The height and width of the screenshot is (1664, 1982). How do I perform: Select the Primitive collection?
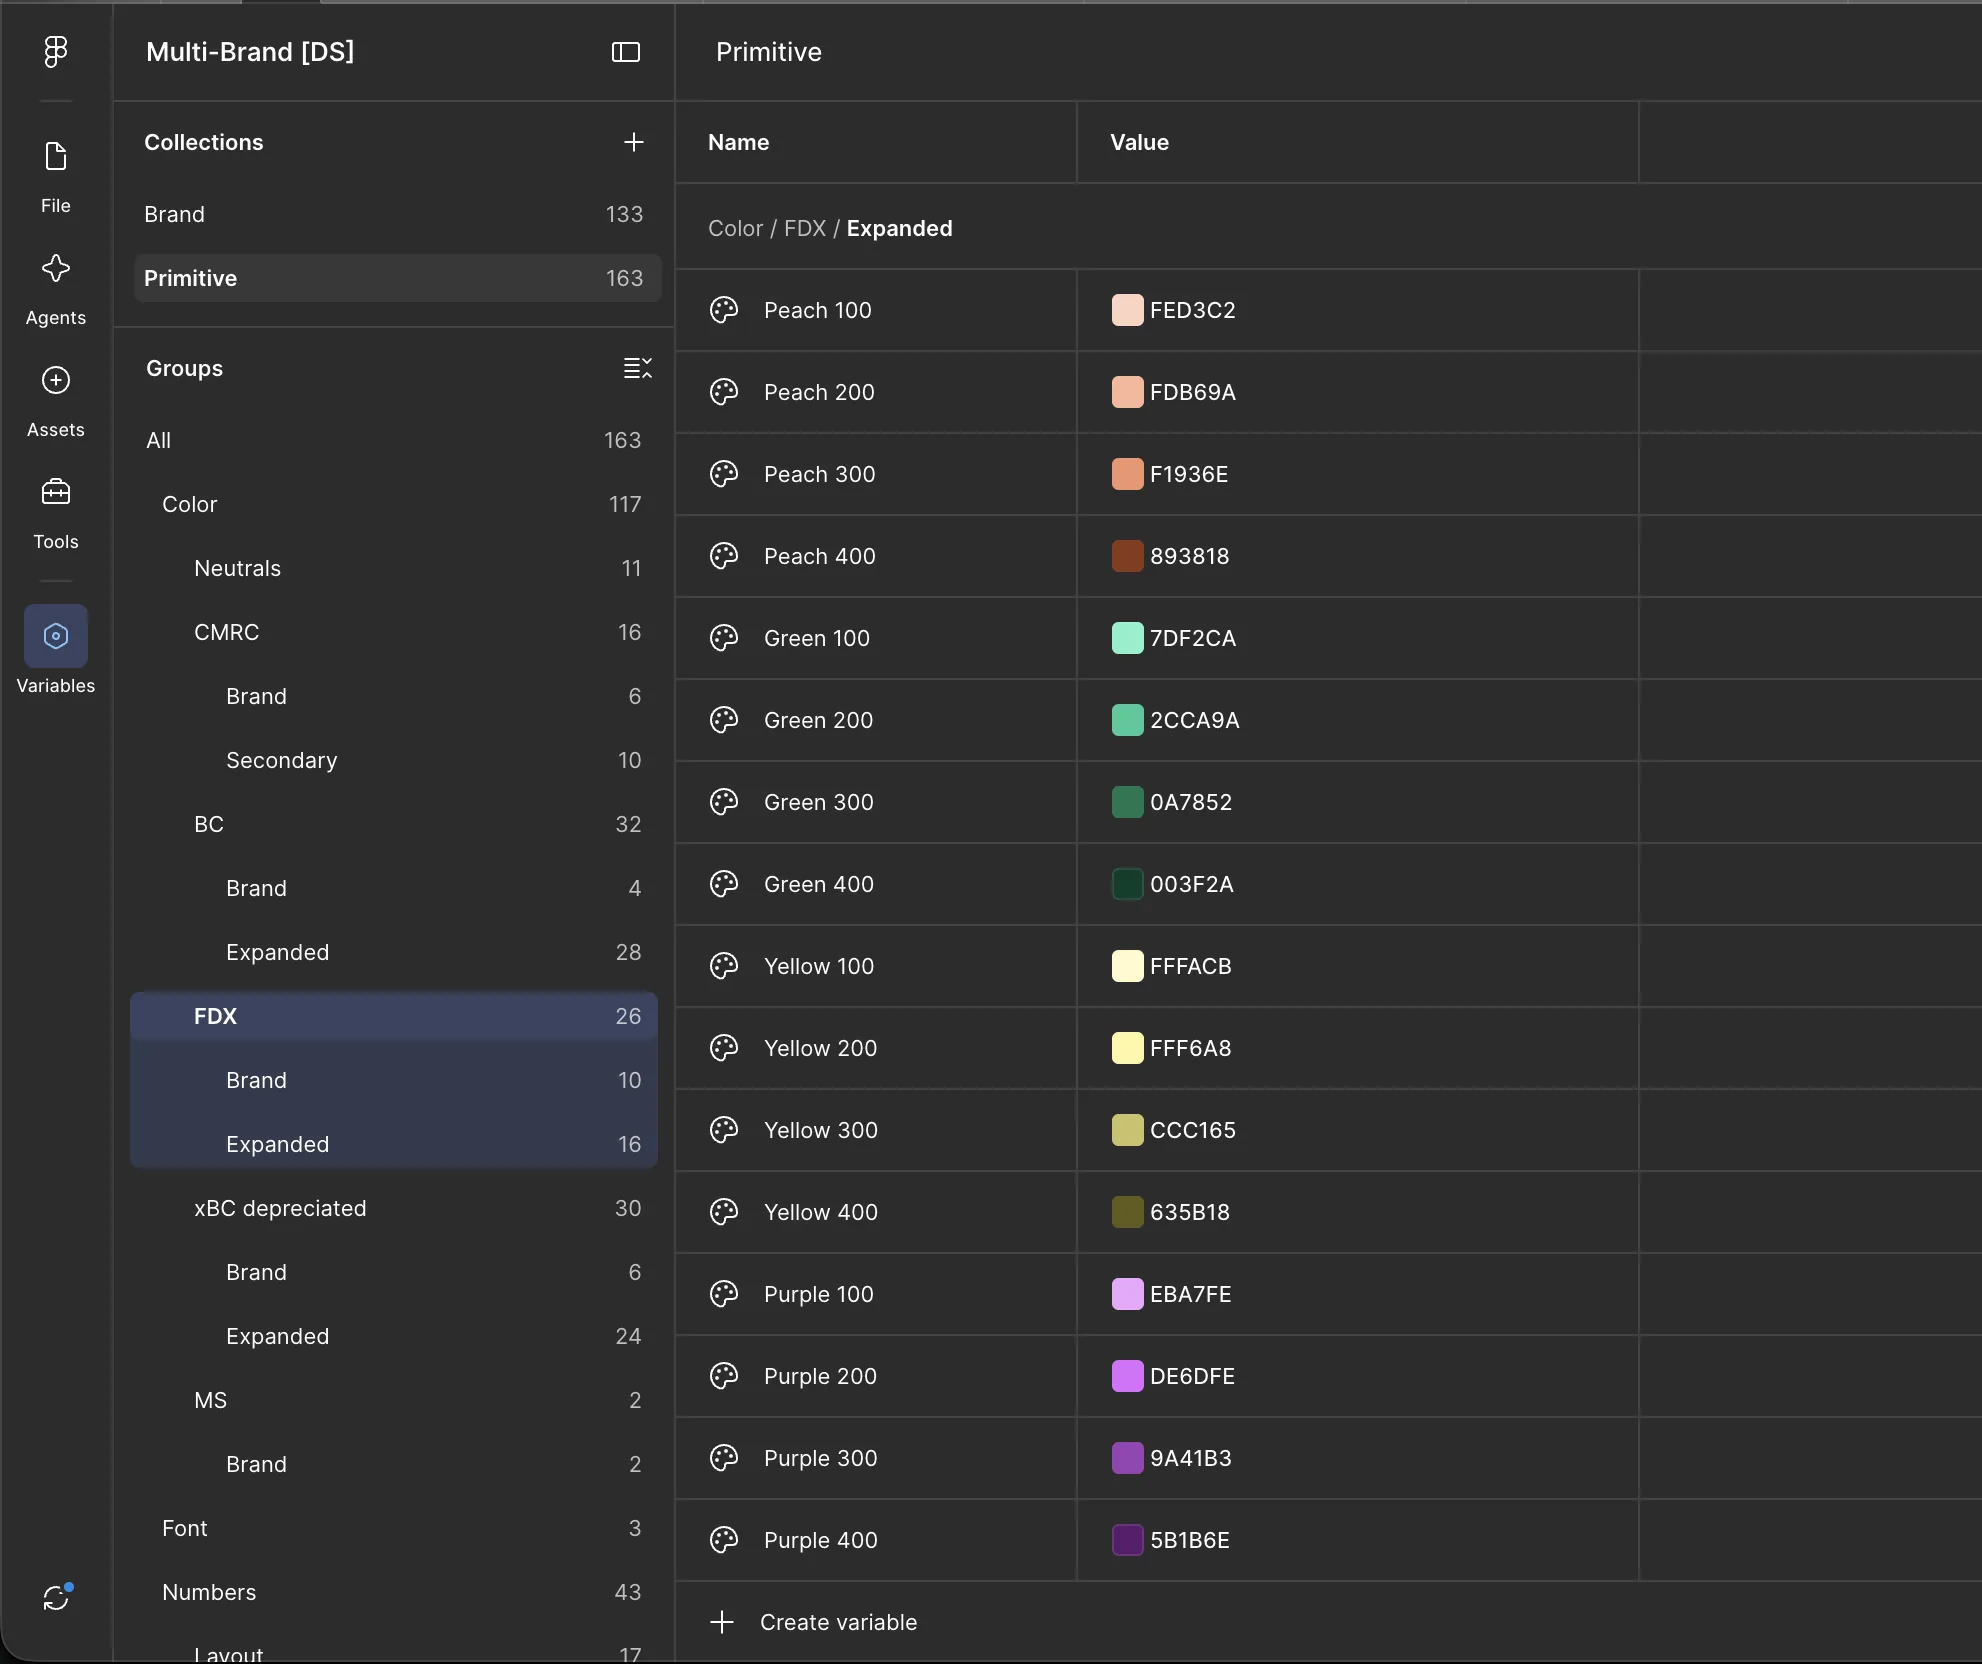pyautogui.click(x=397, y=278)
